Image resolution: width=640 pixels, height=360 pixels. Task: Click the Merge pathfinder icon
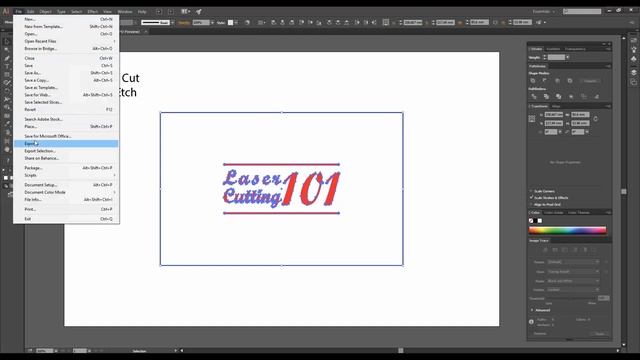pyautogui.click(x=558, y=97)
